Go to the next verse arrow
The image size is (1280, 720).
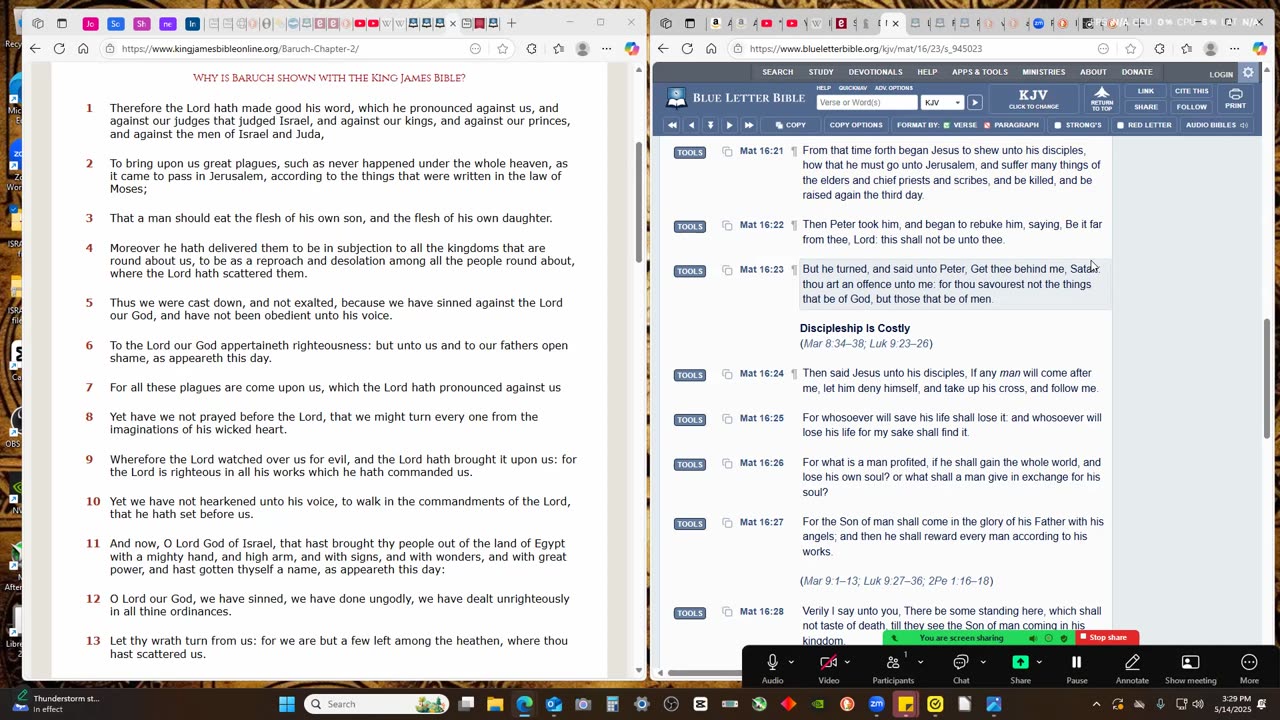[729, 125]
